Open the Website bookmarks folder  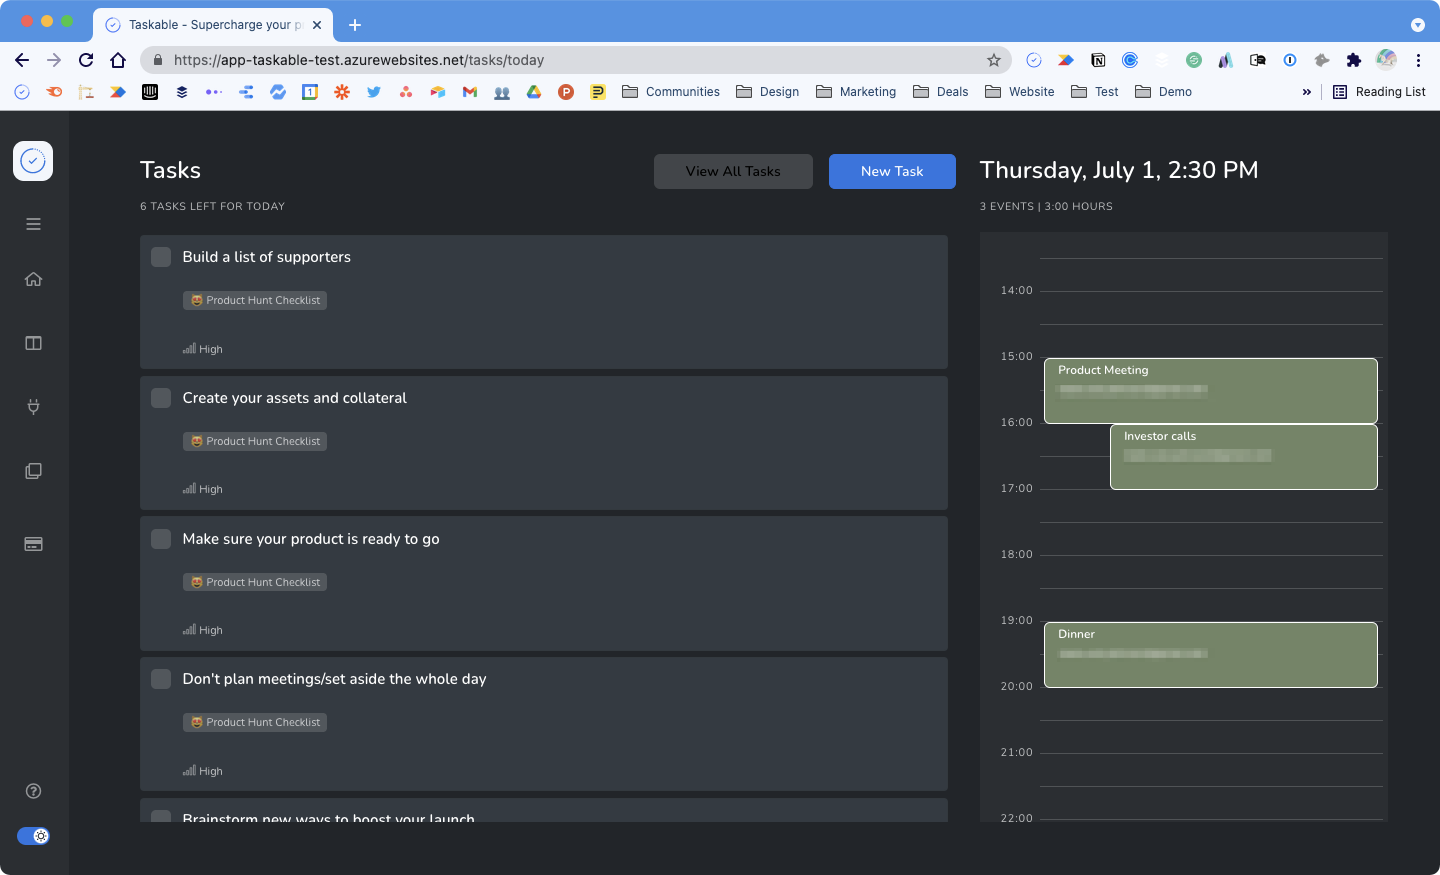[x=1019, y=92]
